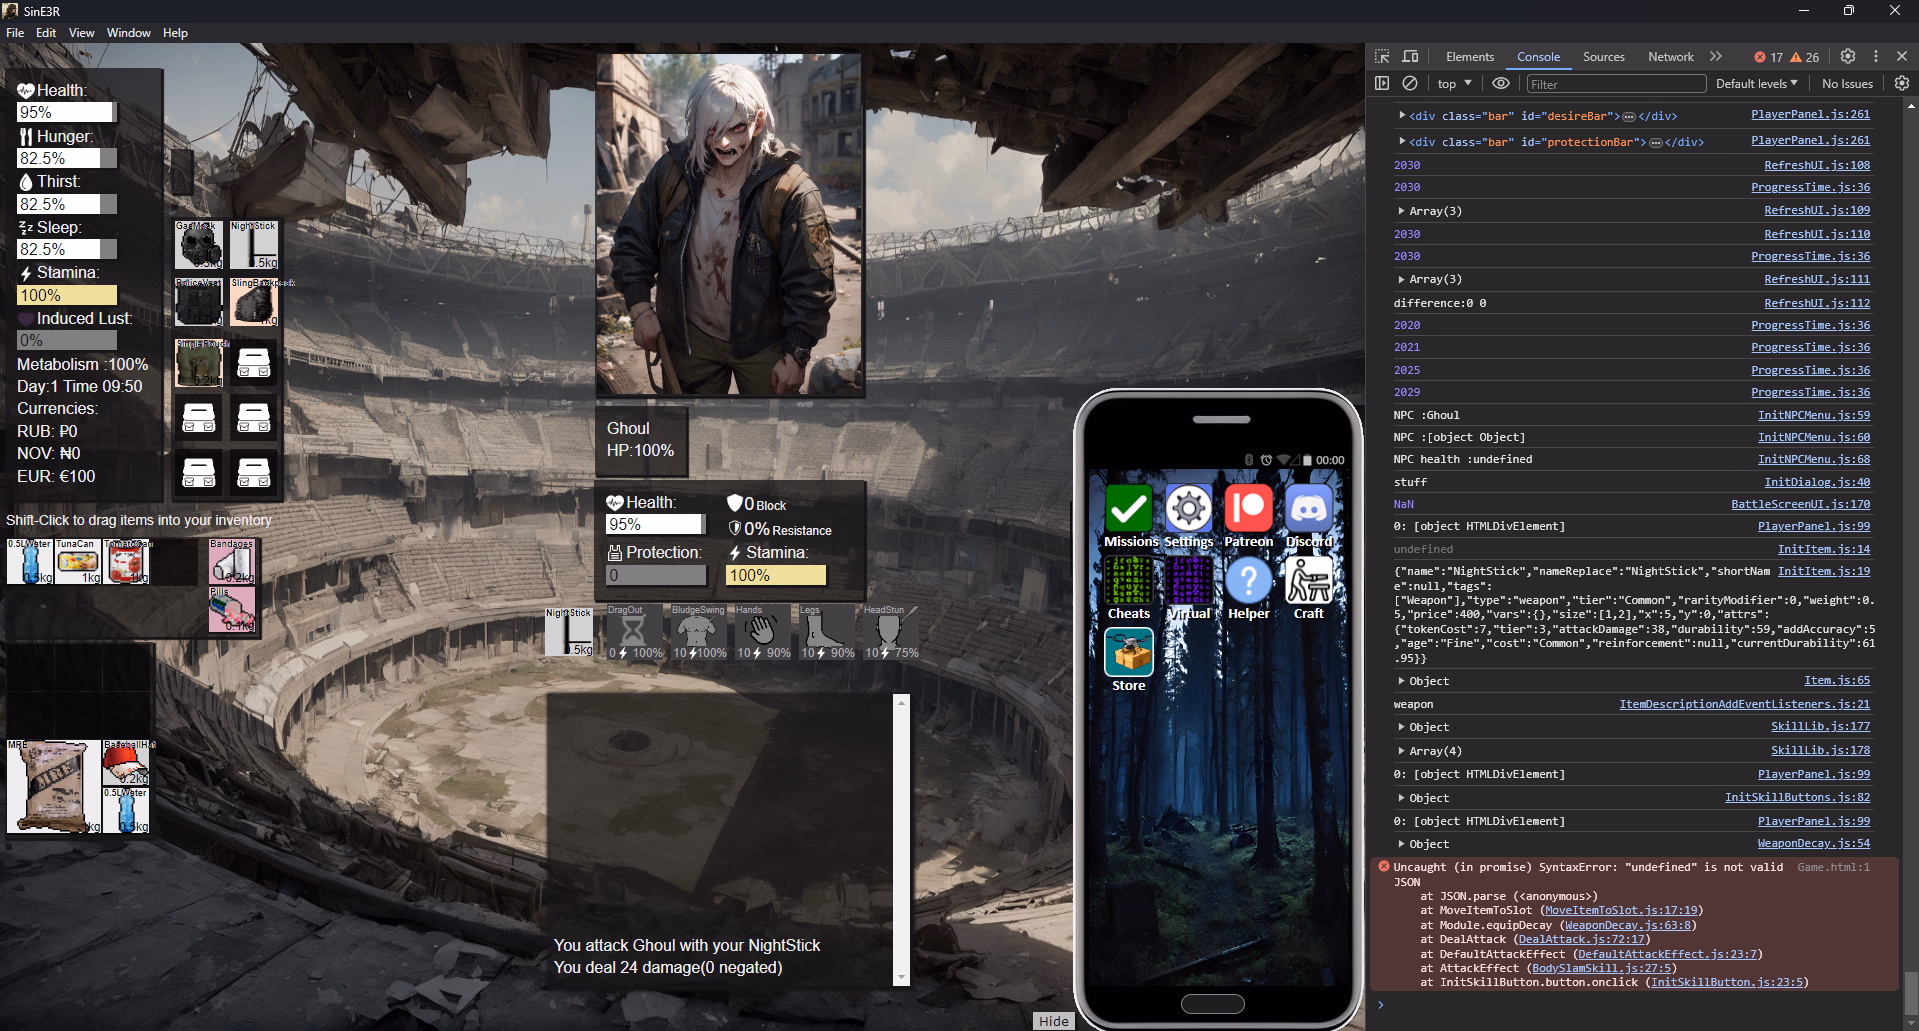Click the Hunger bar at 82.5%
This screenshot has width=1919, height=1031.
pos(67,158)
